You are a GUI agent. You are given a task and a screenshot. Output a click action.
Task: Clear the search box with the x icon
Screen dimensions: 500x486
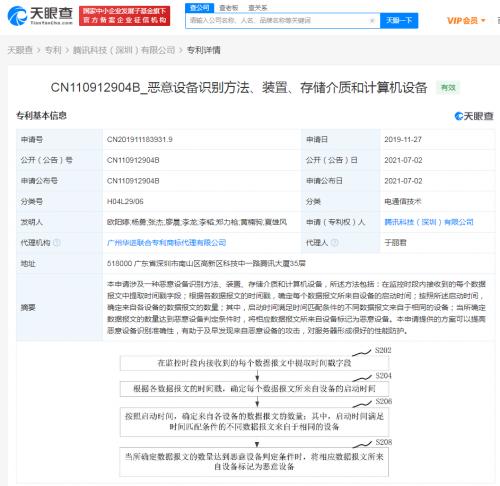[372, 21]
